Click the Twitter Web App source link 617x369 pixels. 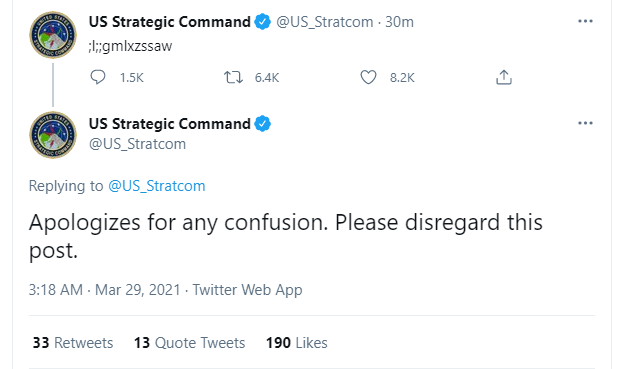(247, 290)
